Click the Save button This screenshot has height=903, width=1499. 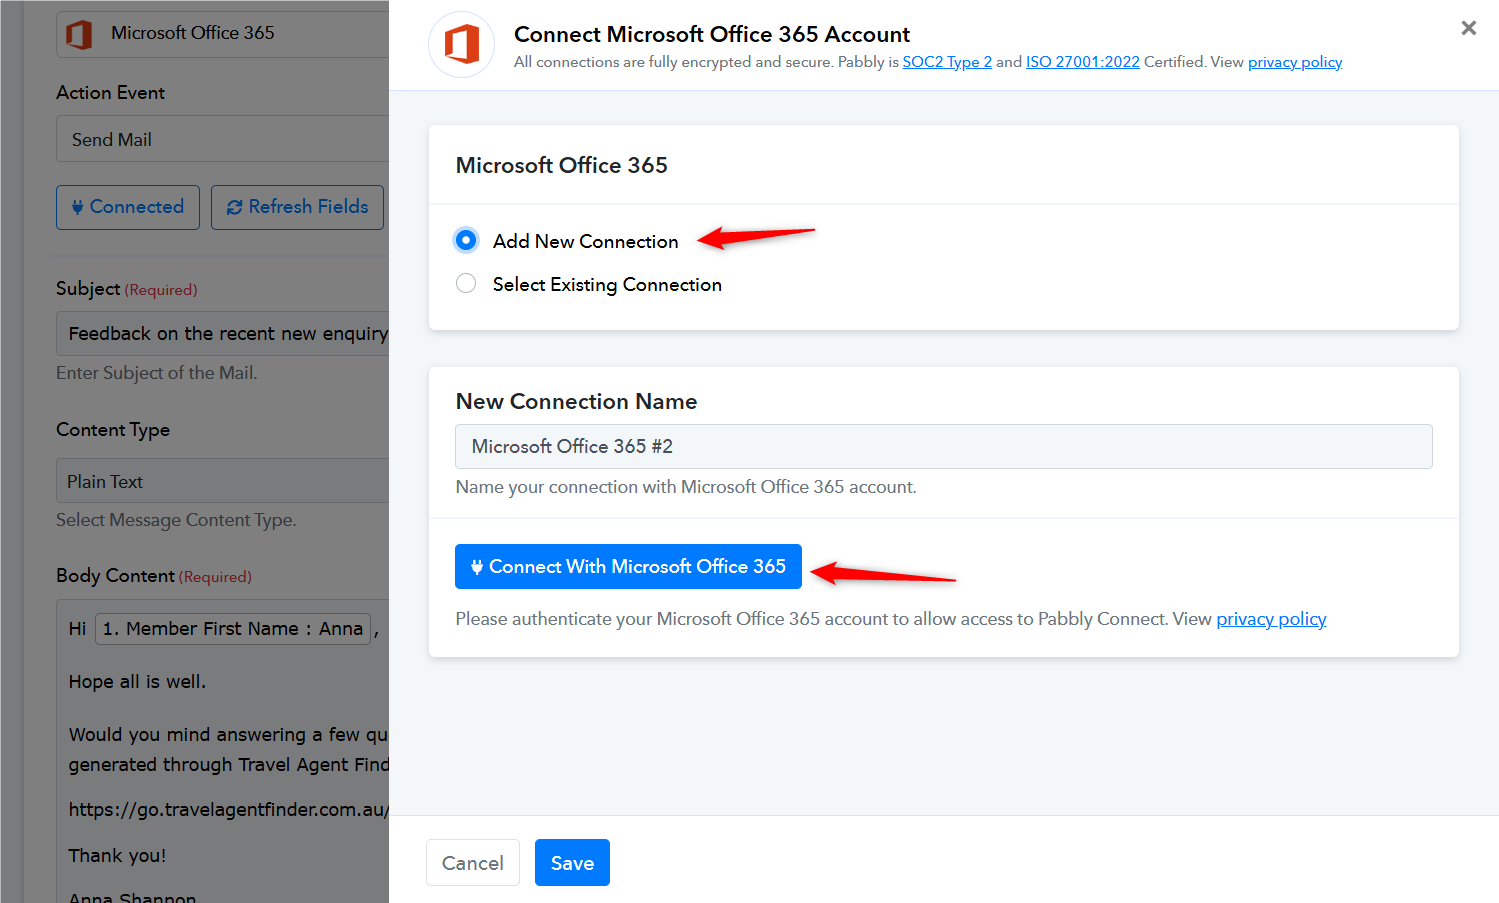tap(572, 862)
